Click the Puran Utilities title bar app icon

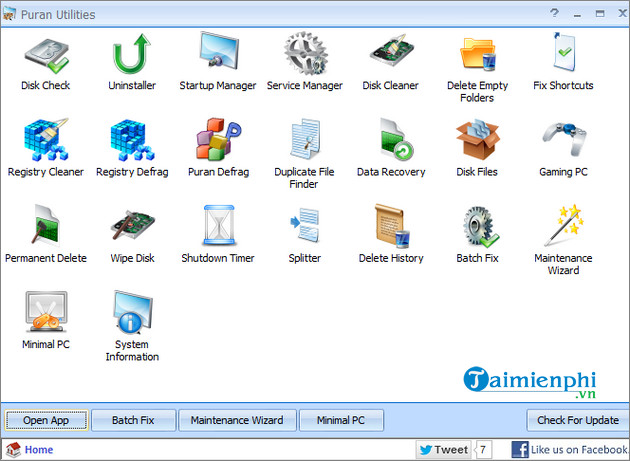click(x=9, y=14)
